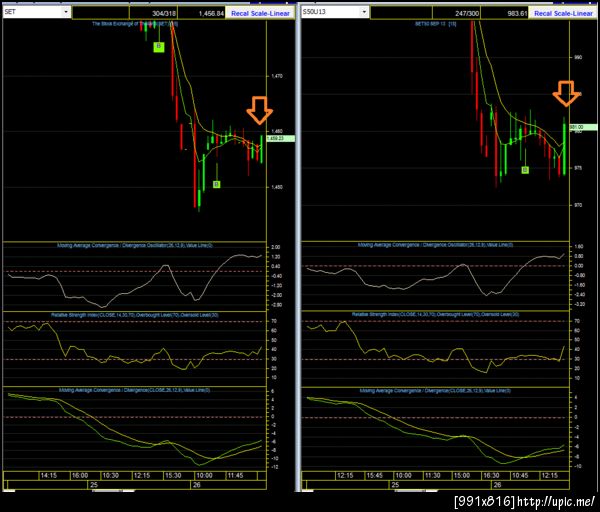Image resolution: width=600 pixels, height=512 pixels.
Task: Click the lower B signal marker on SET chart
Action: [217, 184]
